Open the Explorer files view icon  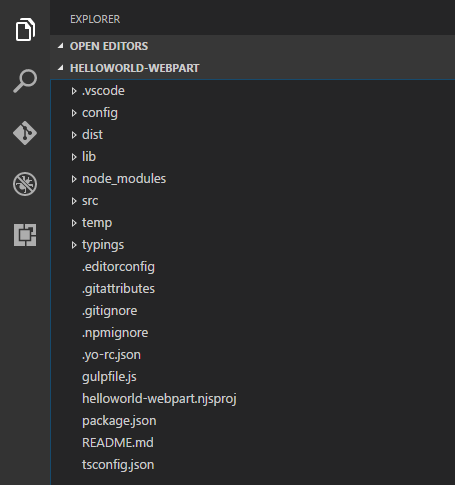tap(25, 30)
